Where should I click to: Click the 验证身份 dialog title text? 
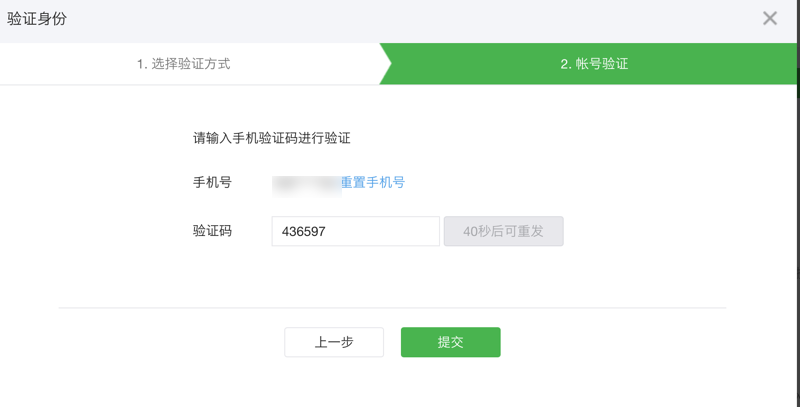click(37, 18)
